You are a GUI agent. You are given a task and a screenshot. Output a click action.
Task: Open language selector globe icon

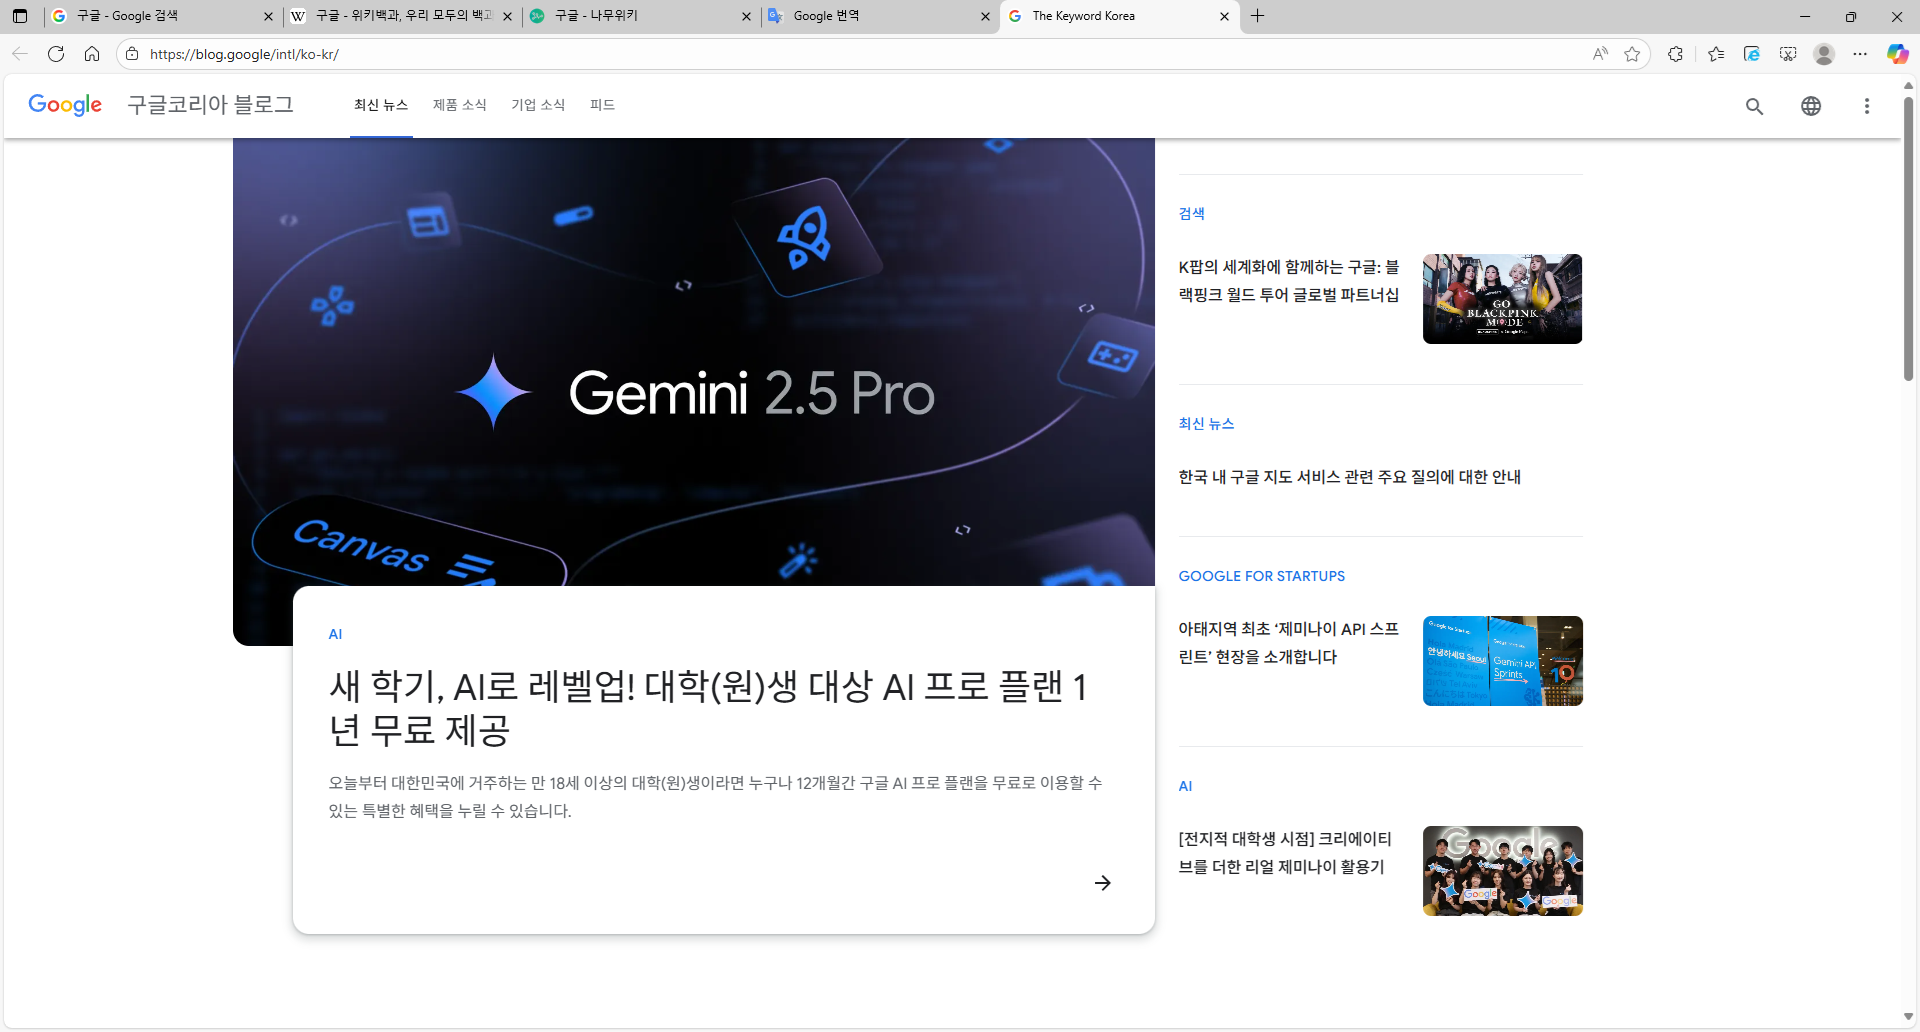click(x=1811, y=106)
